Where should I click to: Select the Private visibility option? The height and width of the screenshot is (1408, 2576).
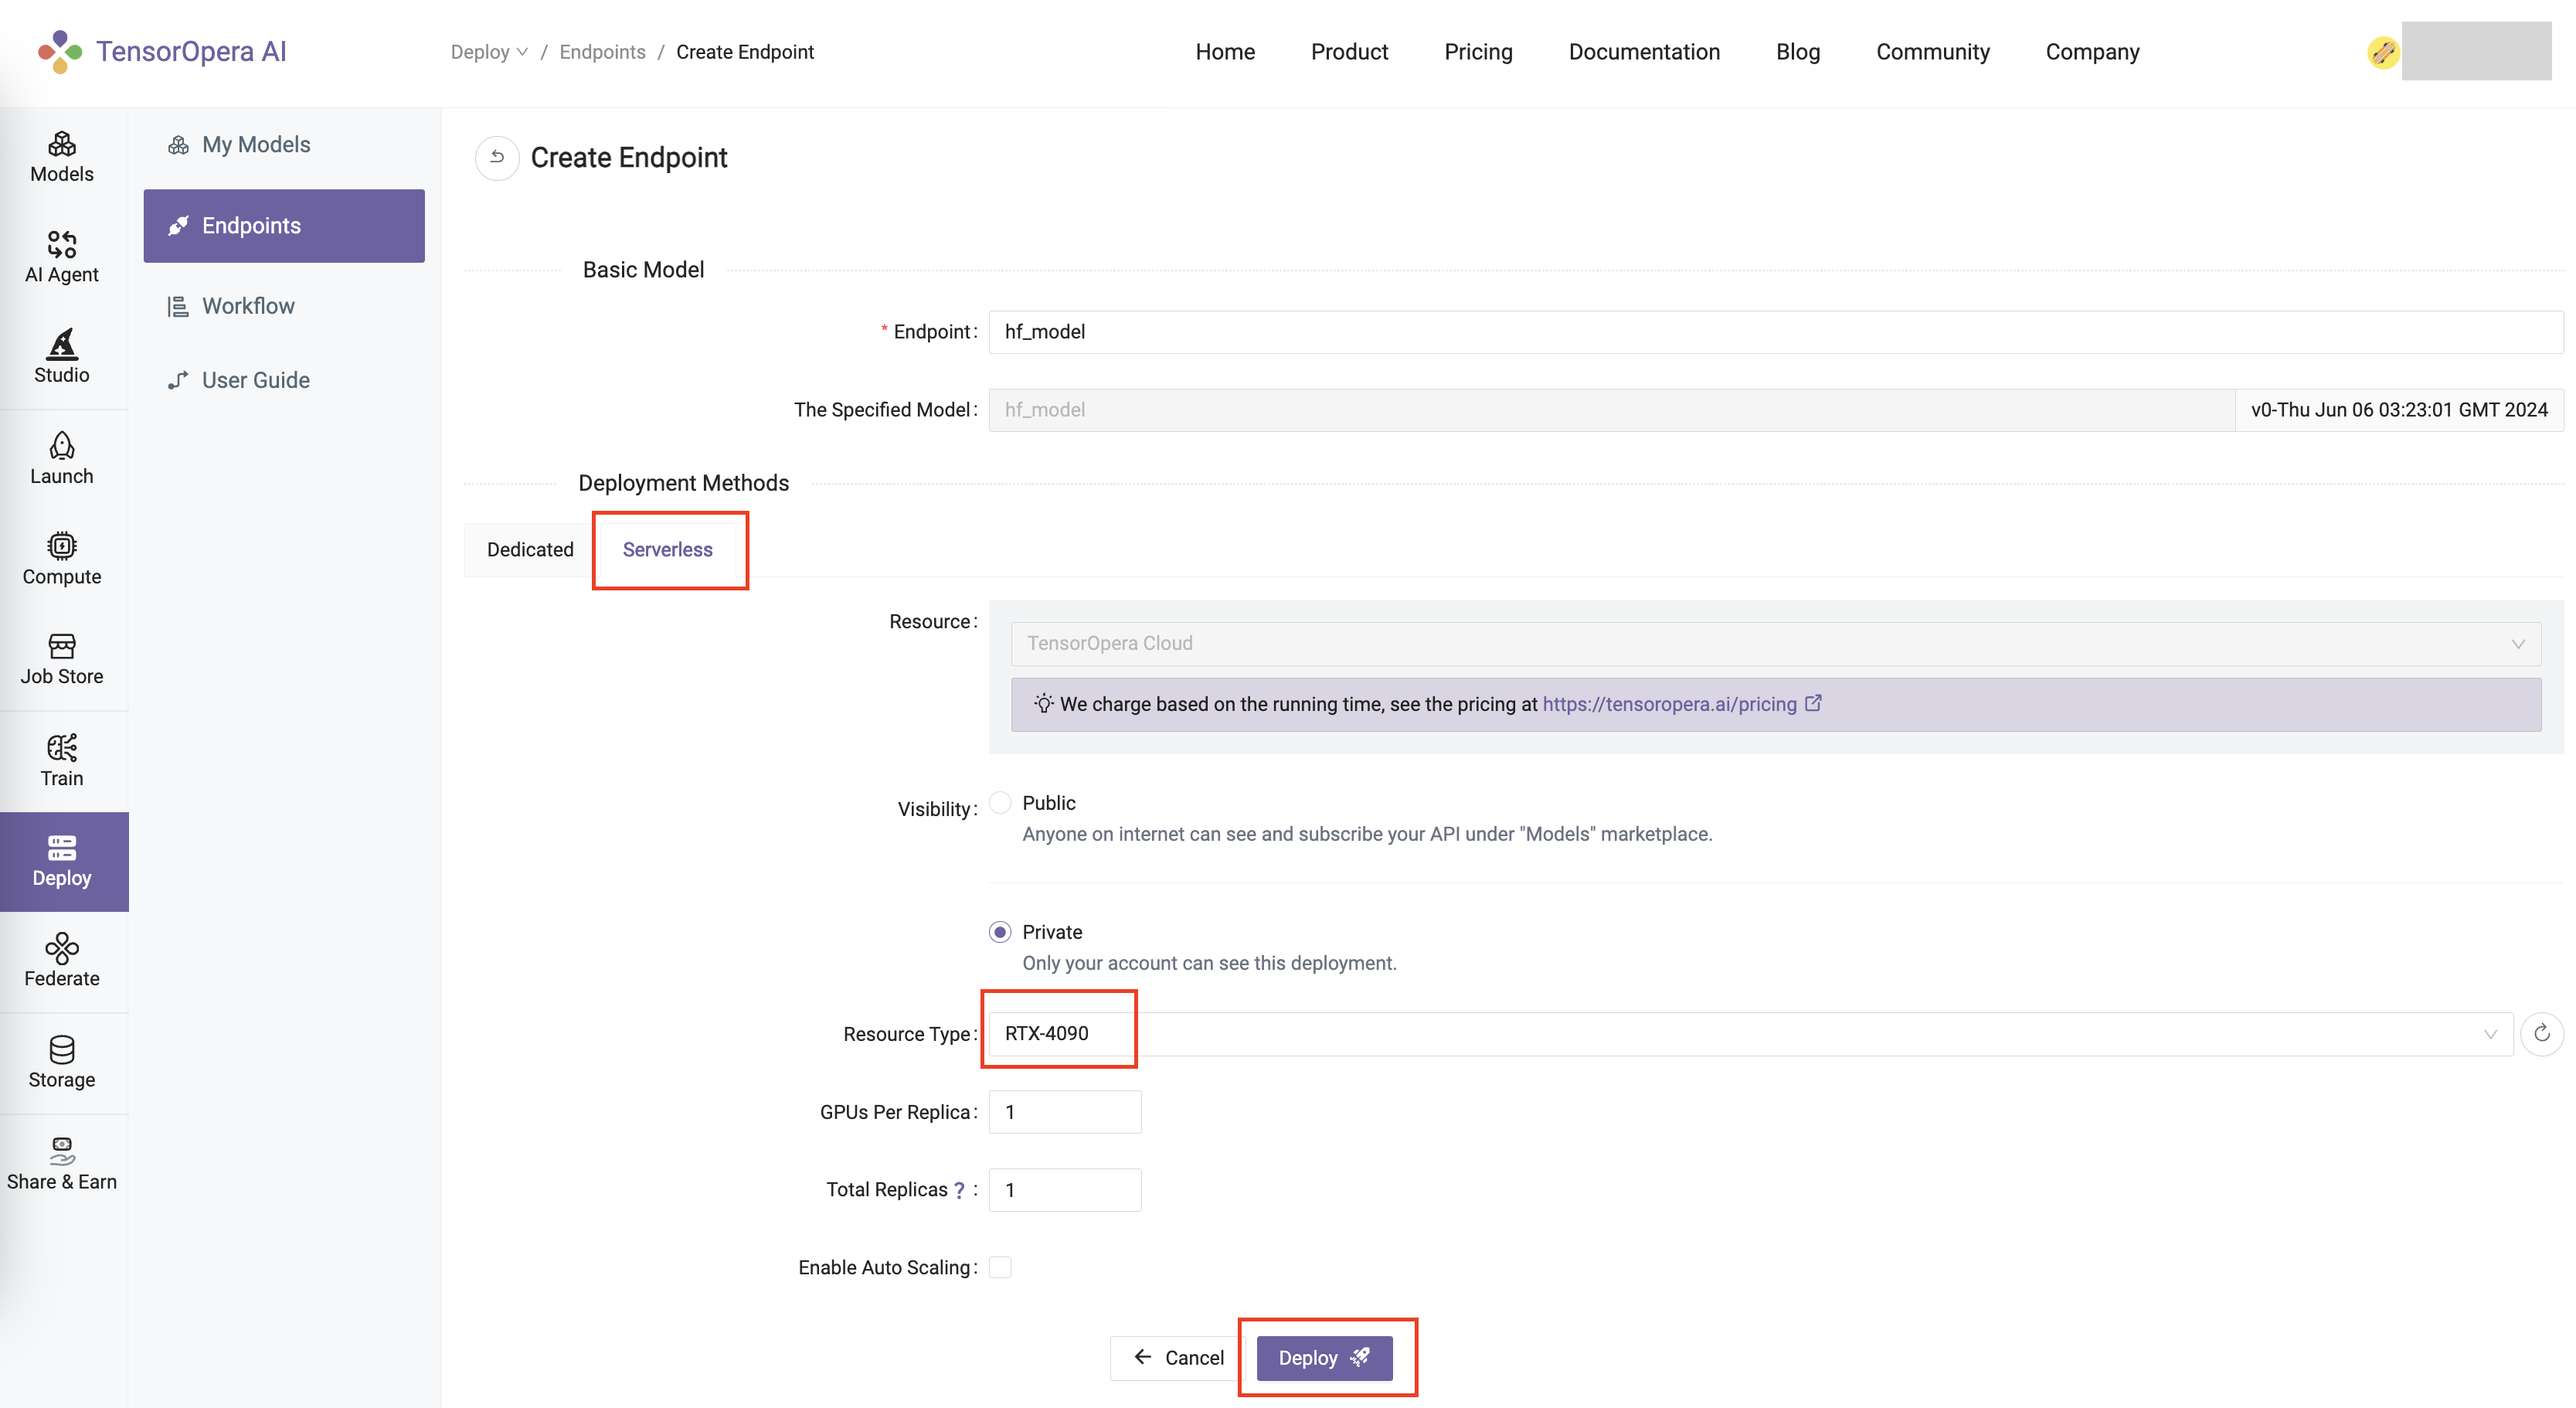1000,932
